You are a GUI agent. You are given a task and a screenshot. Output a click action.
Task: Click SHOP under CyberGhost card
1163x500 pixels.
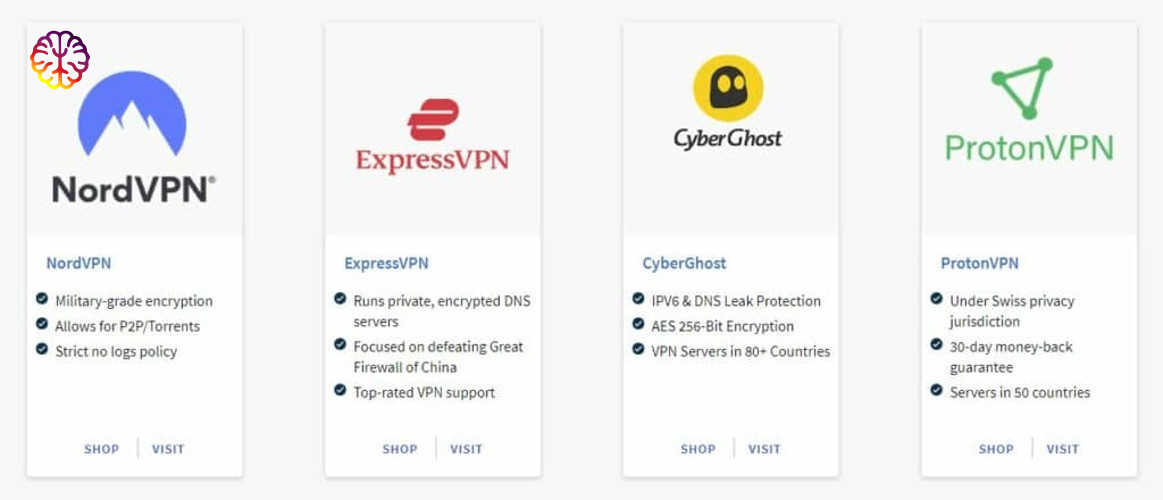pyautogui.click(x=698, y=449)
